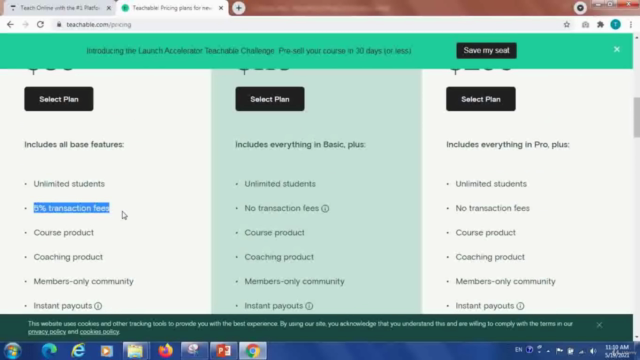Screen dimensions: 640x360
Task: Click the camera icon in the address bar
Action: click(x=585, y=24)
